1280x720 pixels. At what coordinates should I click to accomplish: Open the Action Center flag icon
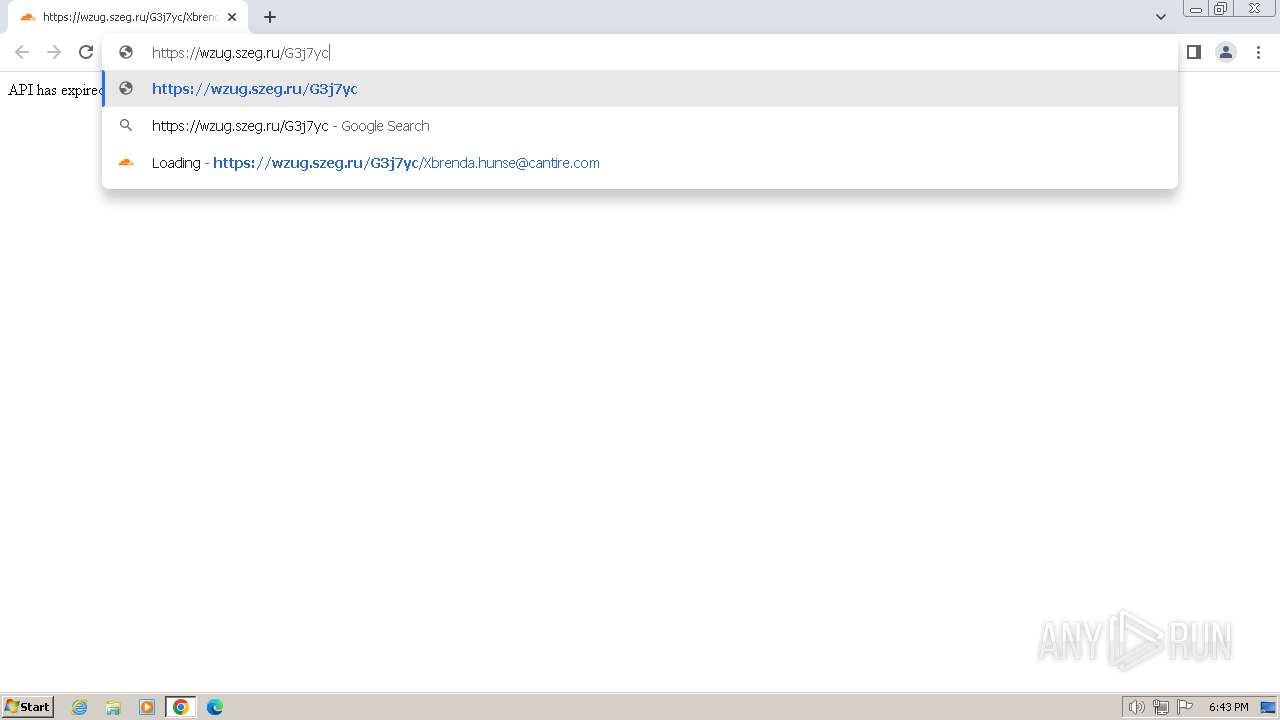[x=1185, y=707]
